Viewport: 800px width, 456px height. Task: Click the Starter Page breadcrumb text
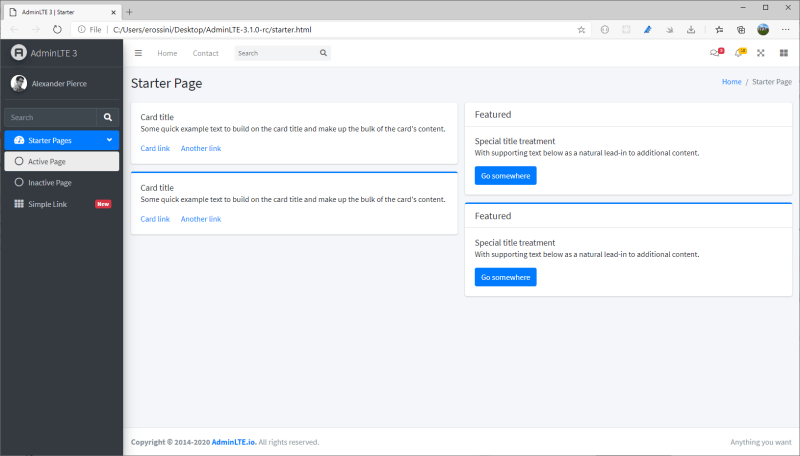[772, 82]
